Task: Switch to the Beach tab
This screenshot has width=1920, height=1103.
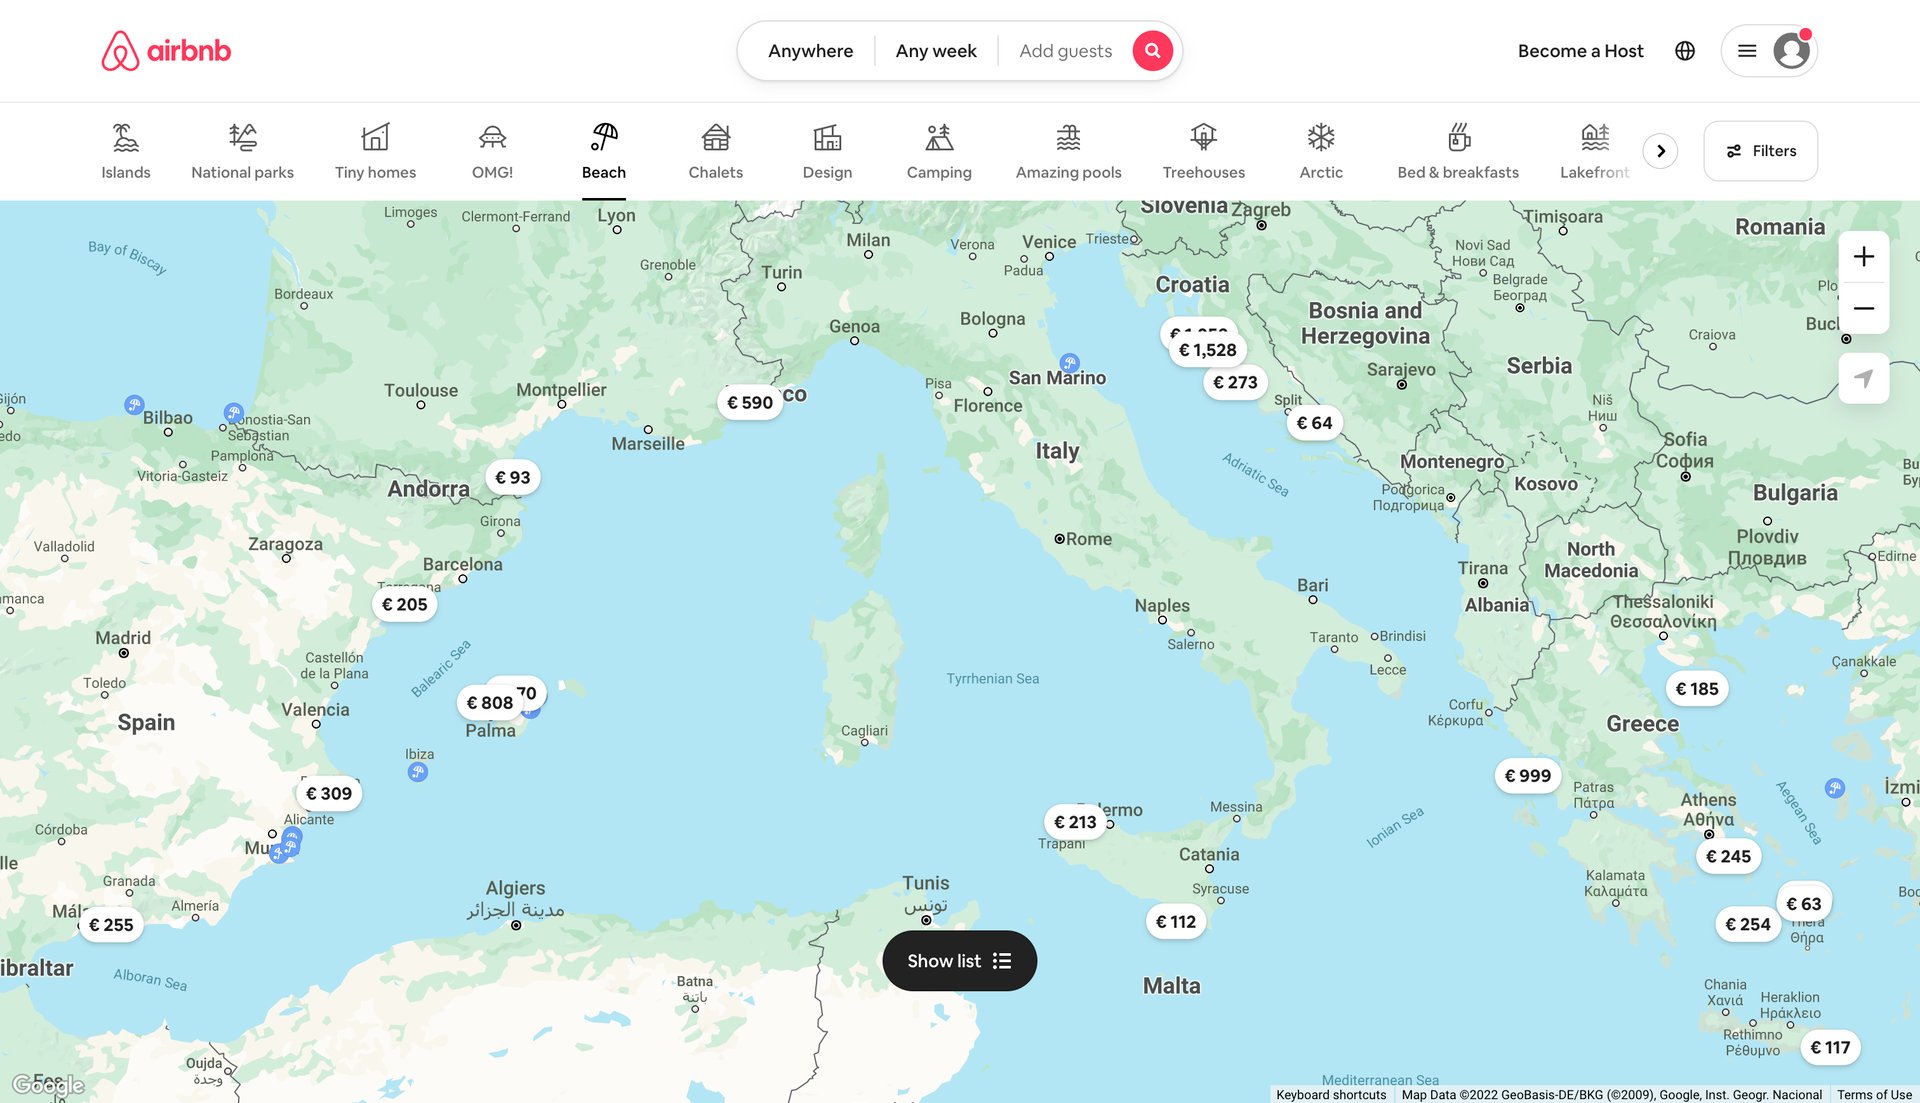Action: [x=603, y=150]
